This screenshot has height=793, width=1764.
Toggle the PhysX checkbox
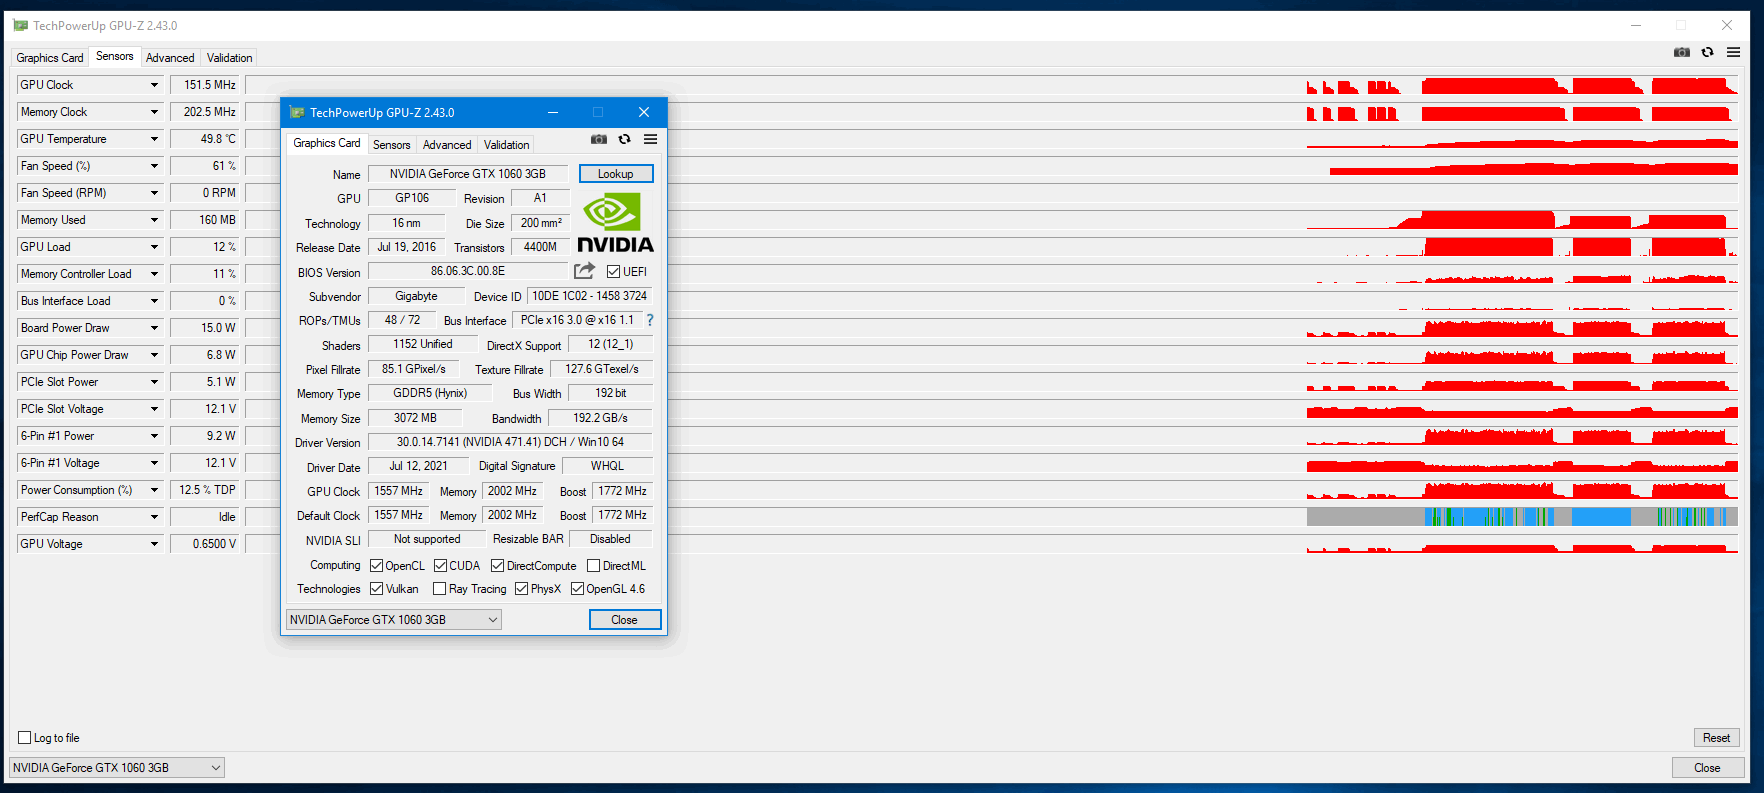coord(521,588)
